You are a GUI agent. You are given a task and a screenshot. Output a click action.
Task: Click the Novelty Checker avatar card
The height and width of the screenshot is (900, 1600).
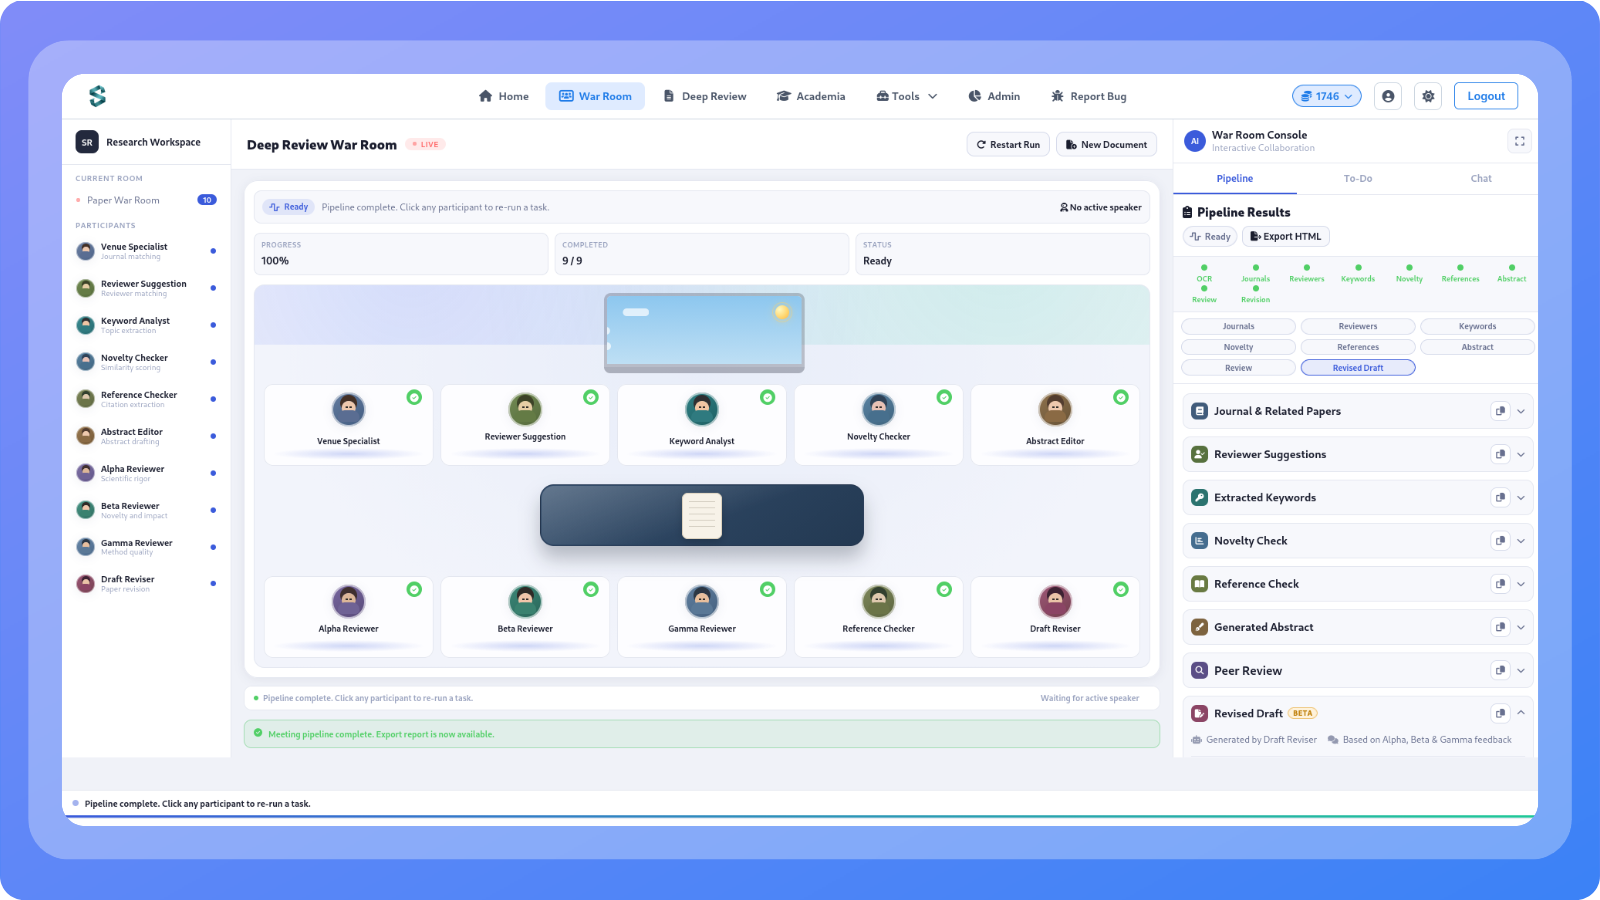[x=878, y=425]
